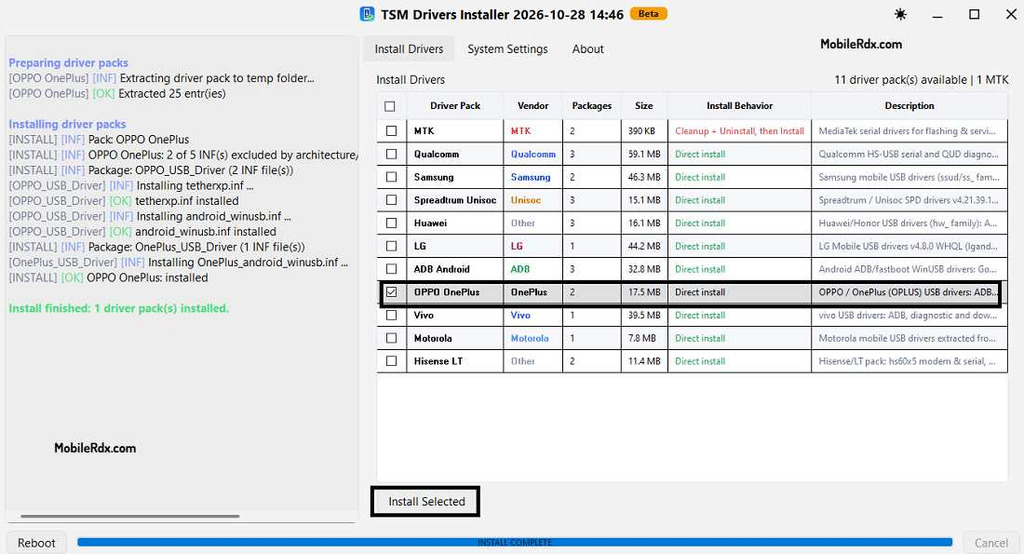Click 'Install finished: 1 driver pack(s) installed.' message
Viewport: 1024px width, 554px height.
click(x=119, y=308)
